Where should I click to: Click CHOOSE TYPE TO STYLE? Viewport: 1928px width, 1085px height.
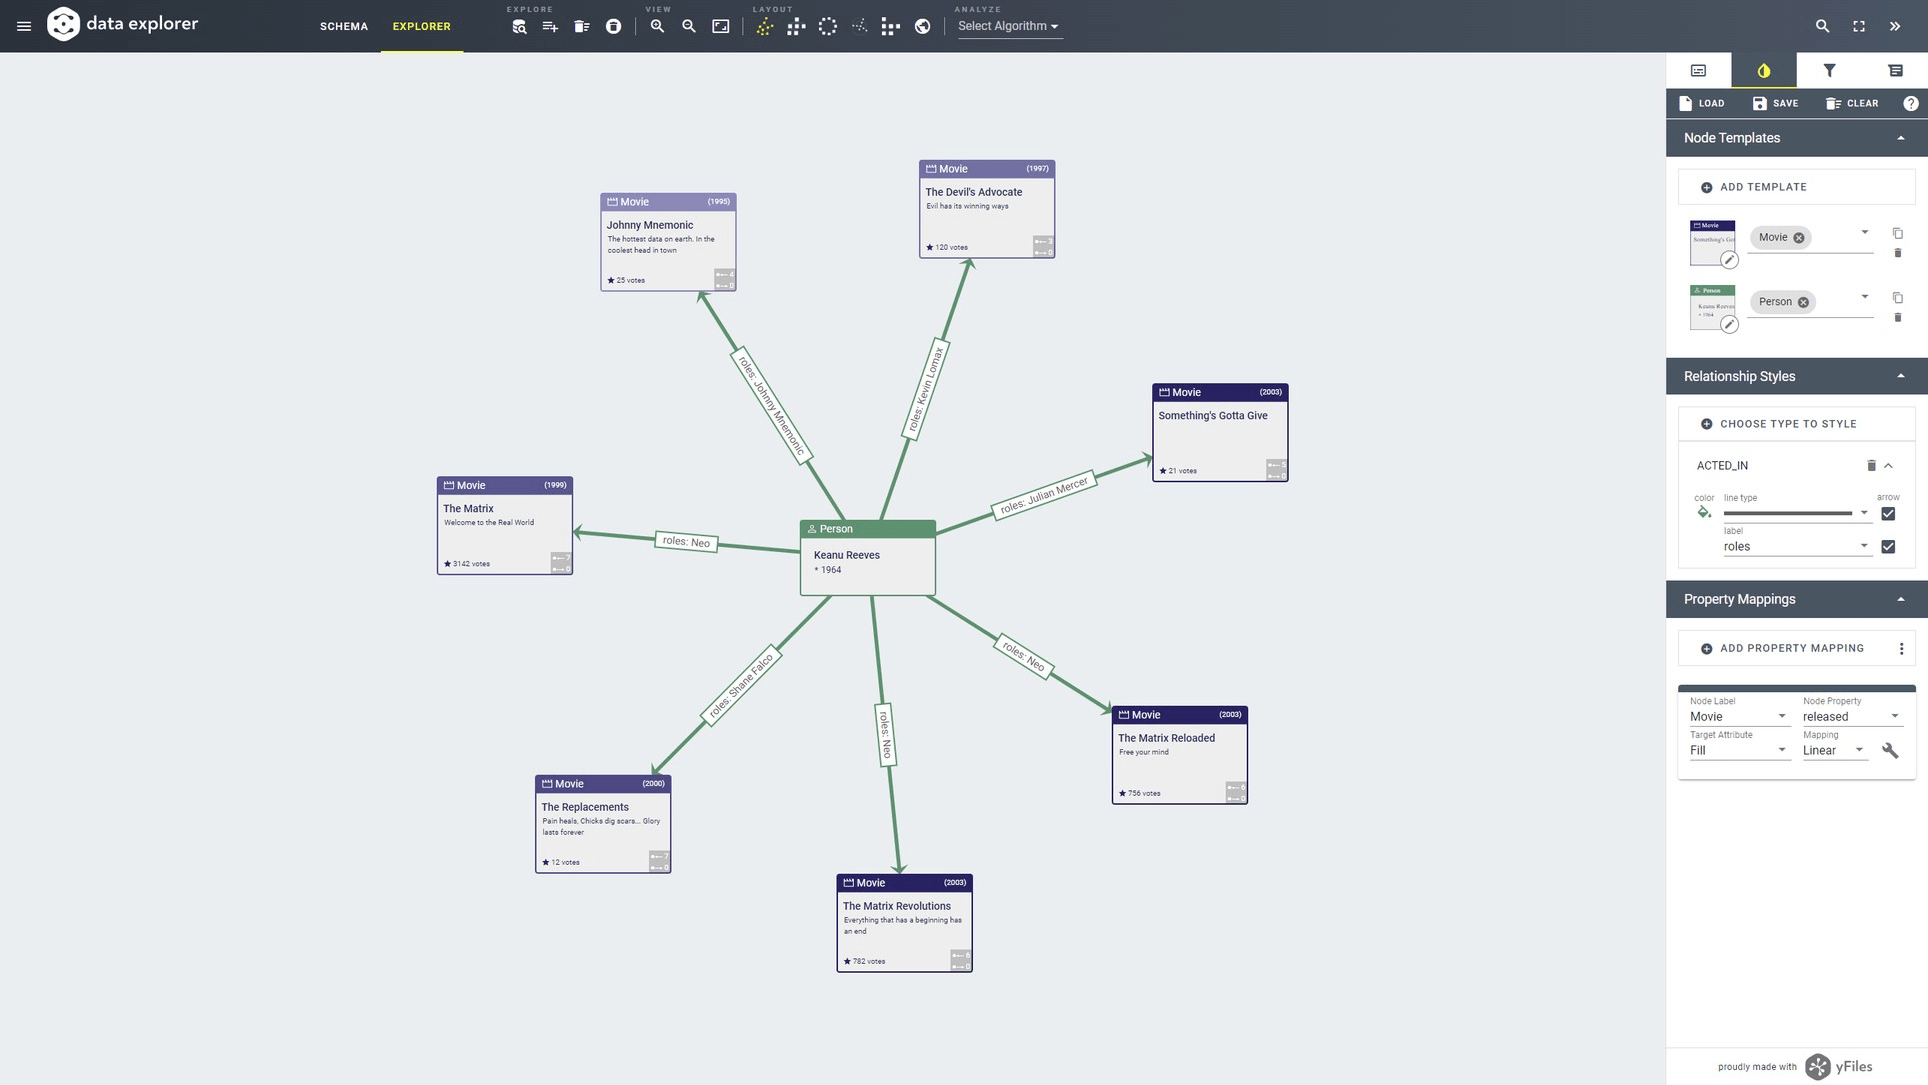click(1796, 424)
